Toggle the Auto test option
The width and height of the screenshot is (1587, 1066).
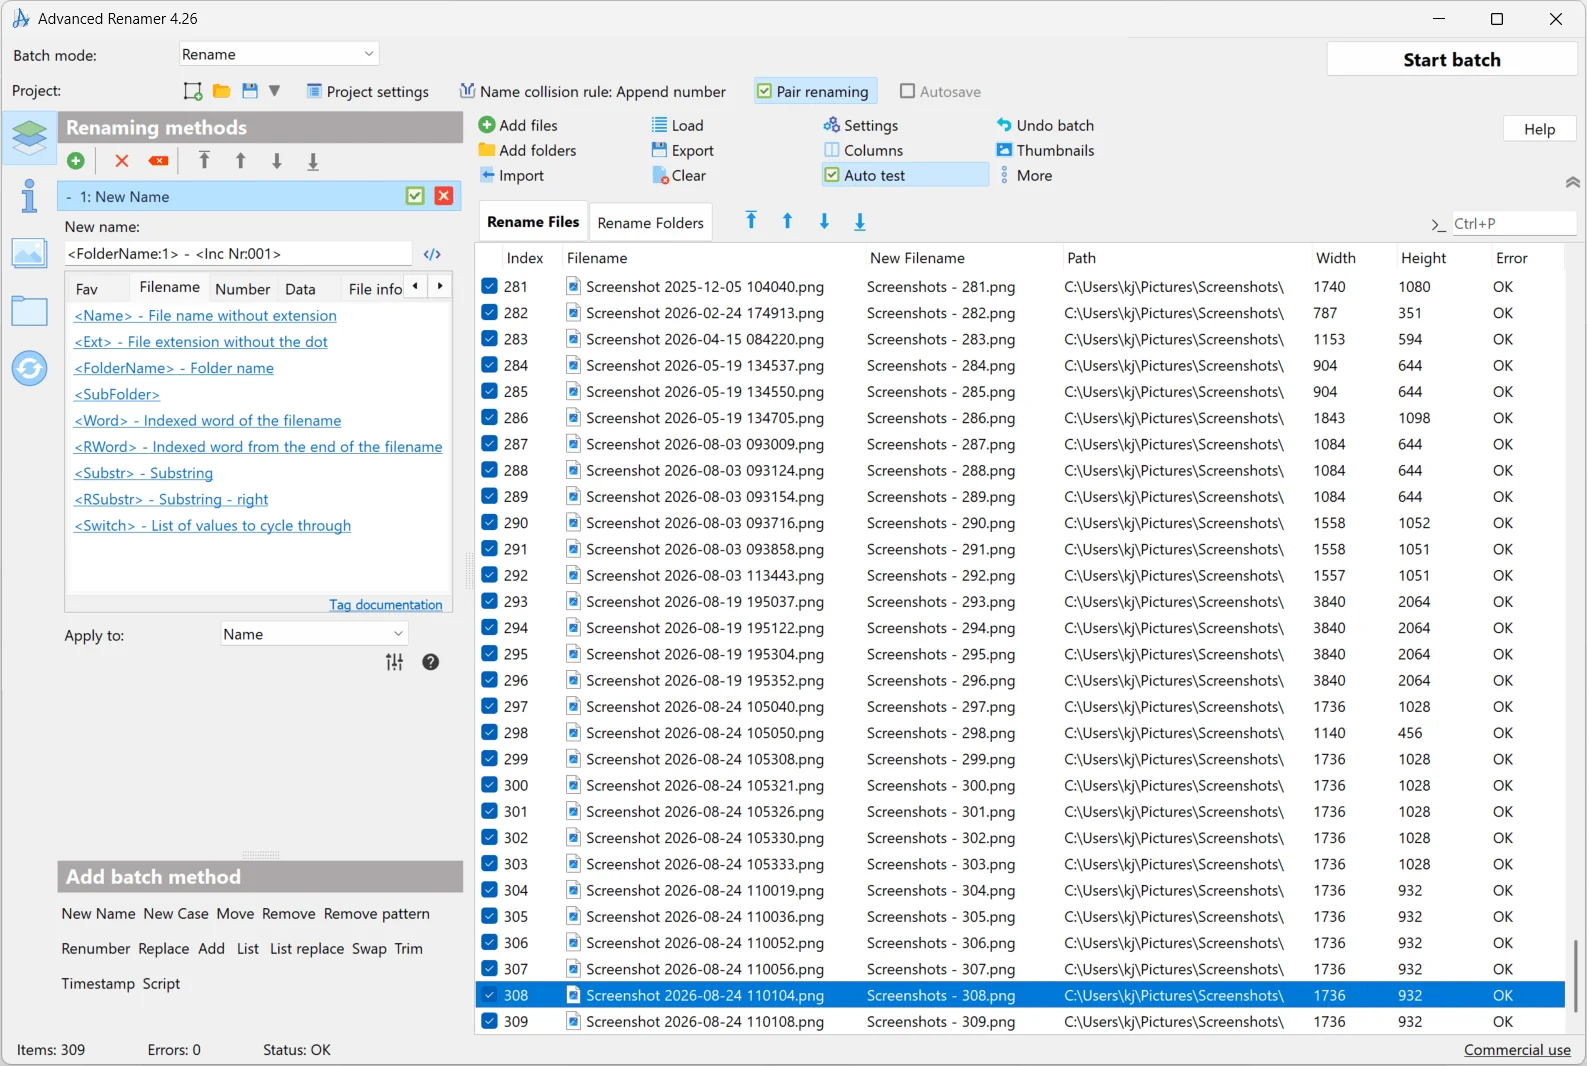click(x=905, y=175)
